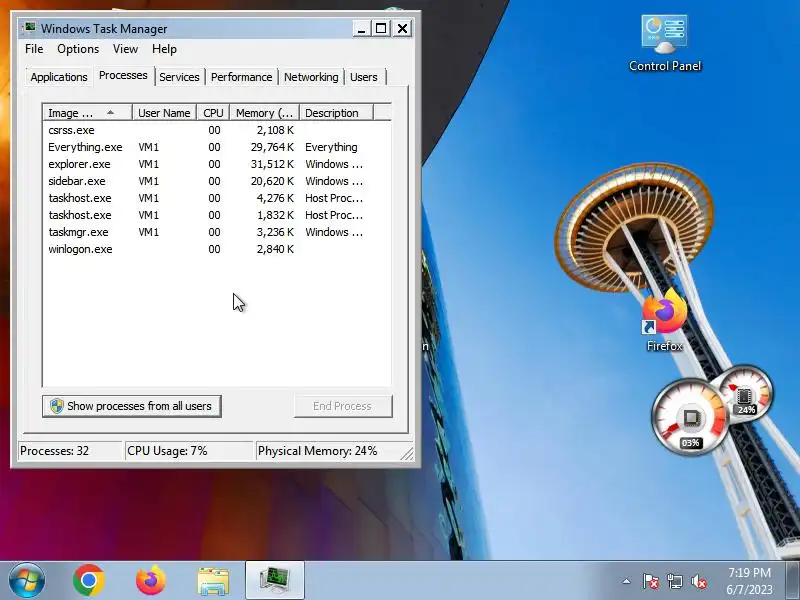Close the Task Manager window
The width and height of the screenshot is (800, 600).
[x=403, y=29]
